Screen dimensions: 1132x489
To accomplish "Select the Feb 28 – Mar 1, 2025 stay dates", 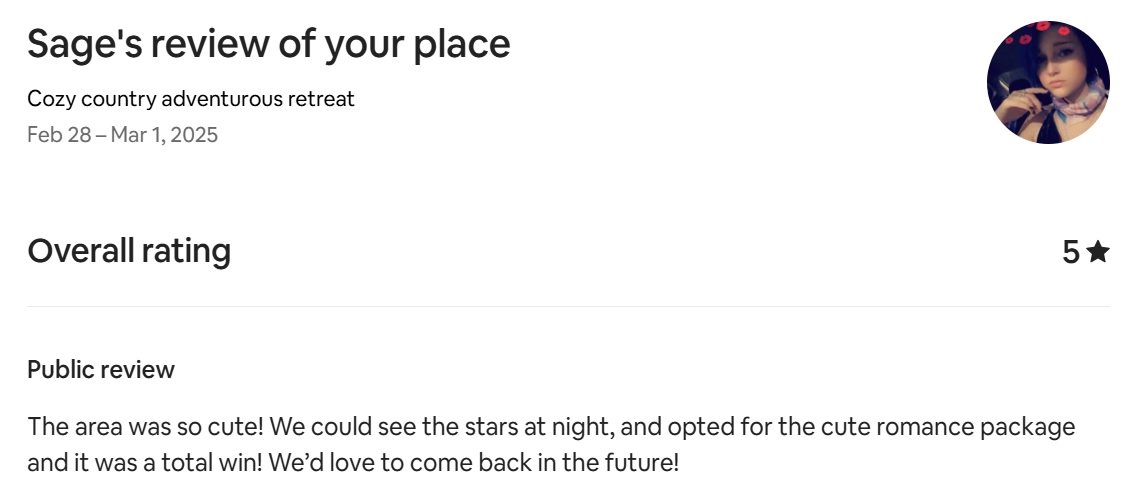I will [123, 134].
